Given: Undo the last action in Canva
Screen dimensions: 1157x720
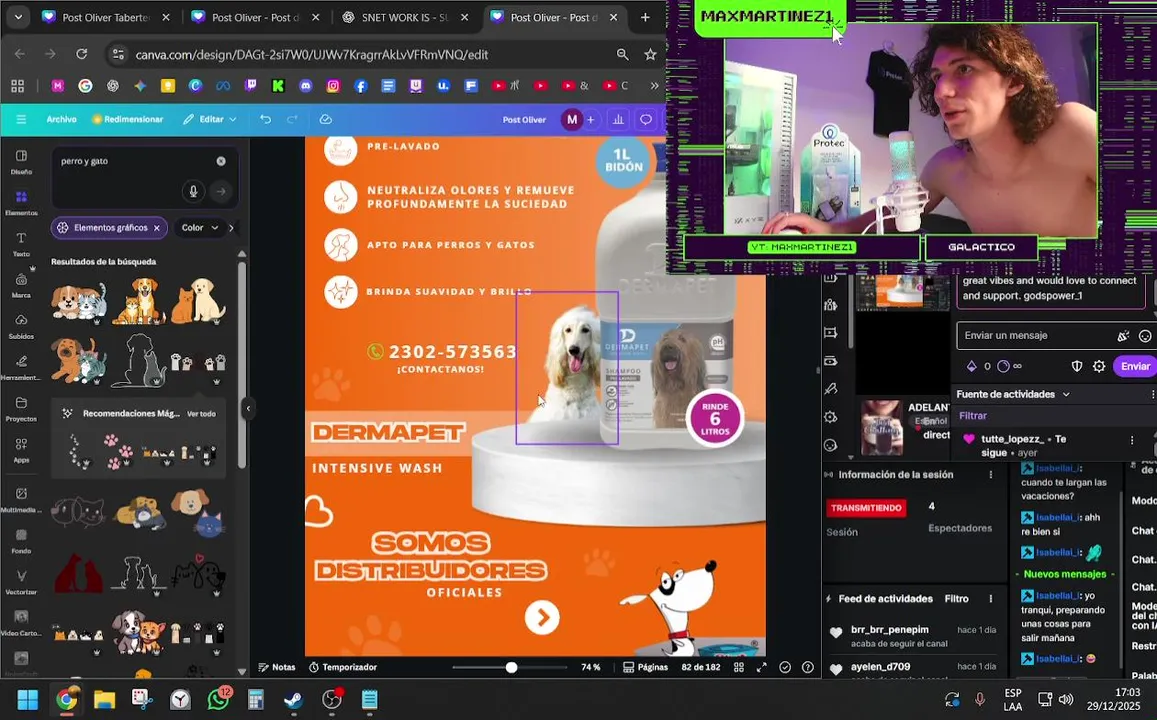Looking at the screenshot, I should tap(266, 120).
